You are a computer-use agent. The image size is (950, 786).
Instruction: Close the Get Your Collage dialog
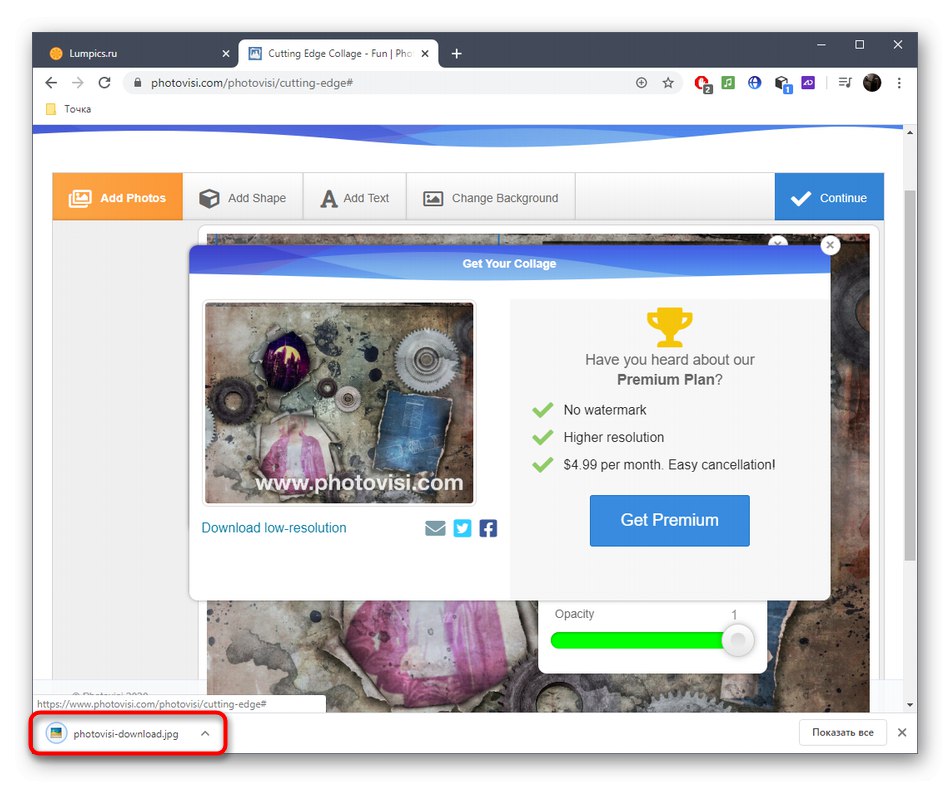830,245
